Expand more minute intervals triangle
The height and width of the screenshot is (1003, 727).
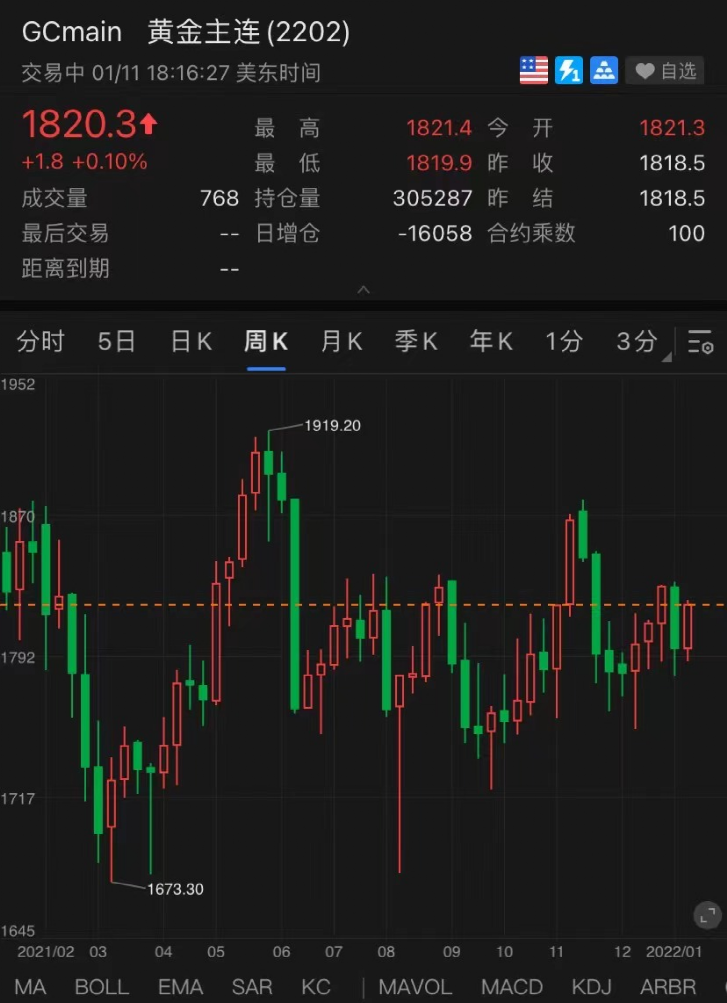pyautogui.click(x=666, y=358)
